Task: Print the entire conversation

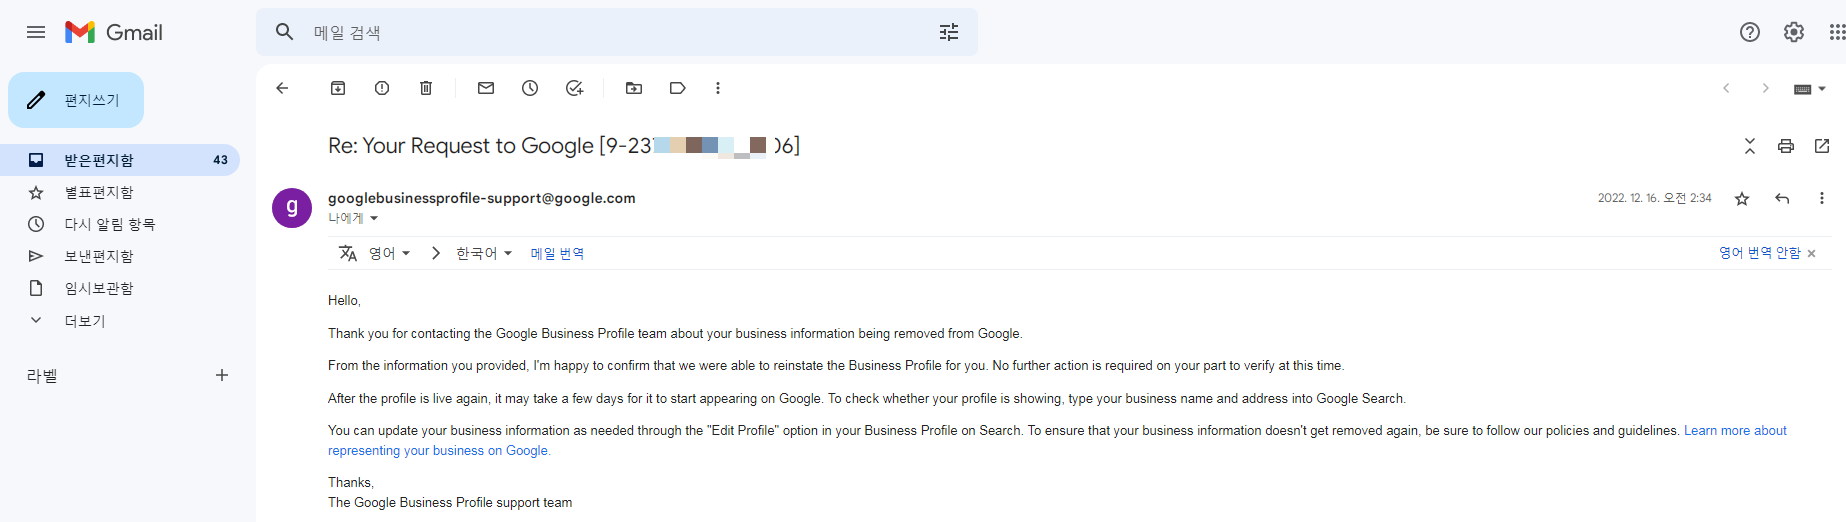Action: 1786,146
